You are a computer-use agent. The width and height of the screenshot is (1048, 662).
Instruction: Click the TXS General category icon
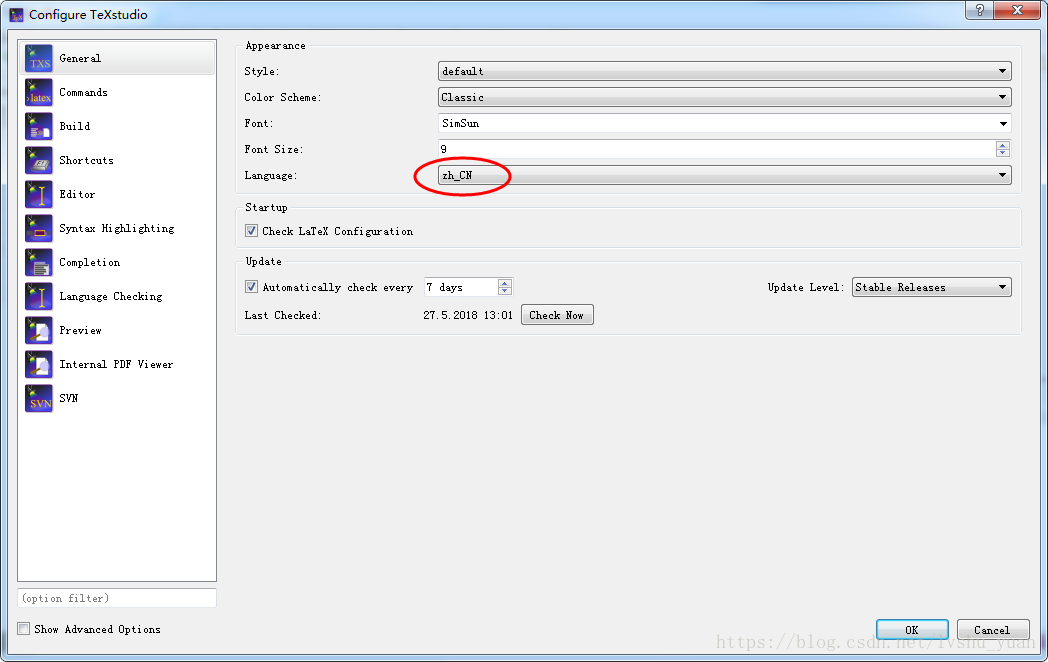(x=39, y=58)
